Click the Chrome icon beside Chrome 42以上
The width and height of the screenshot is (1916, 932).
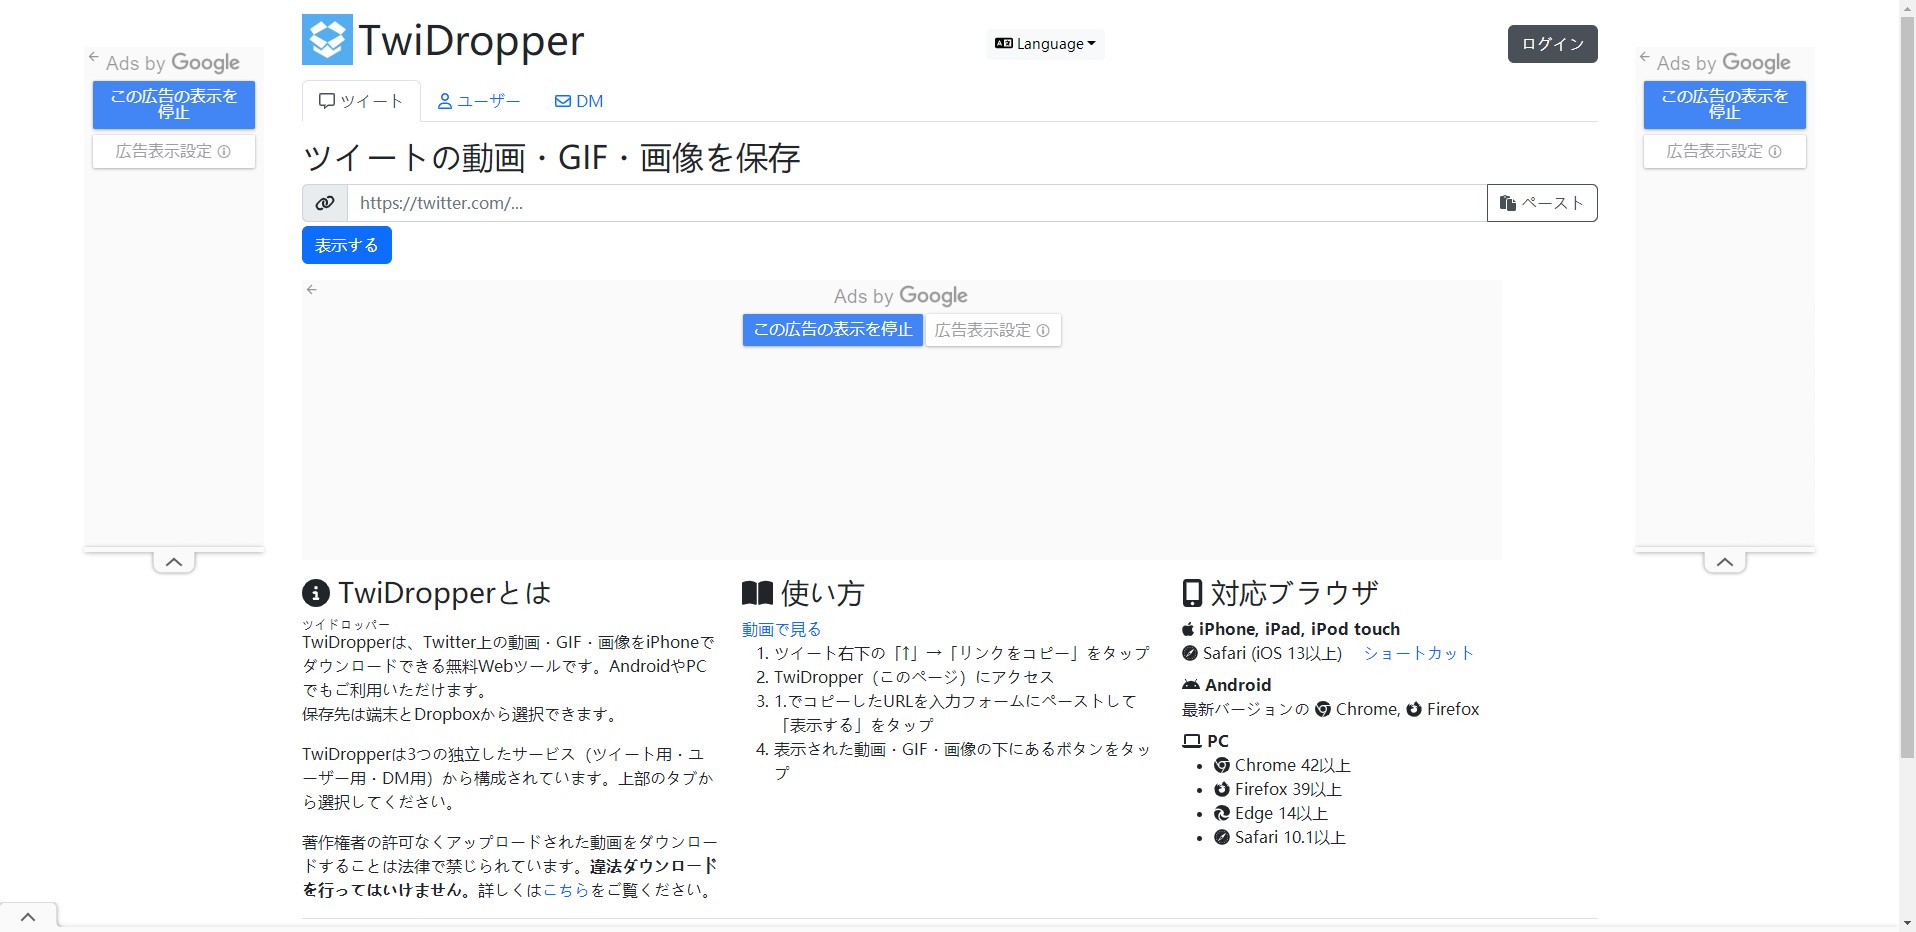1222,765
